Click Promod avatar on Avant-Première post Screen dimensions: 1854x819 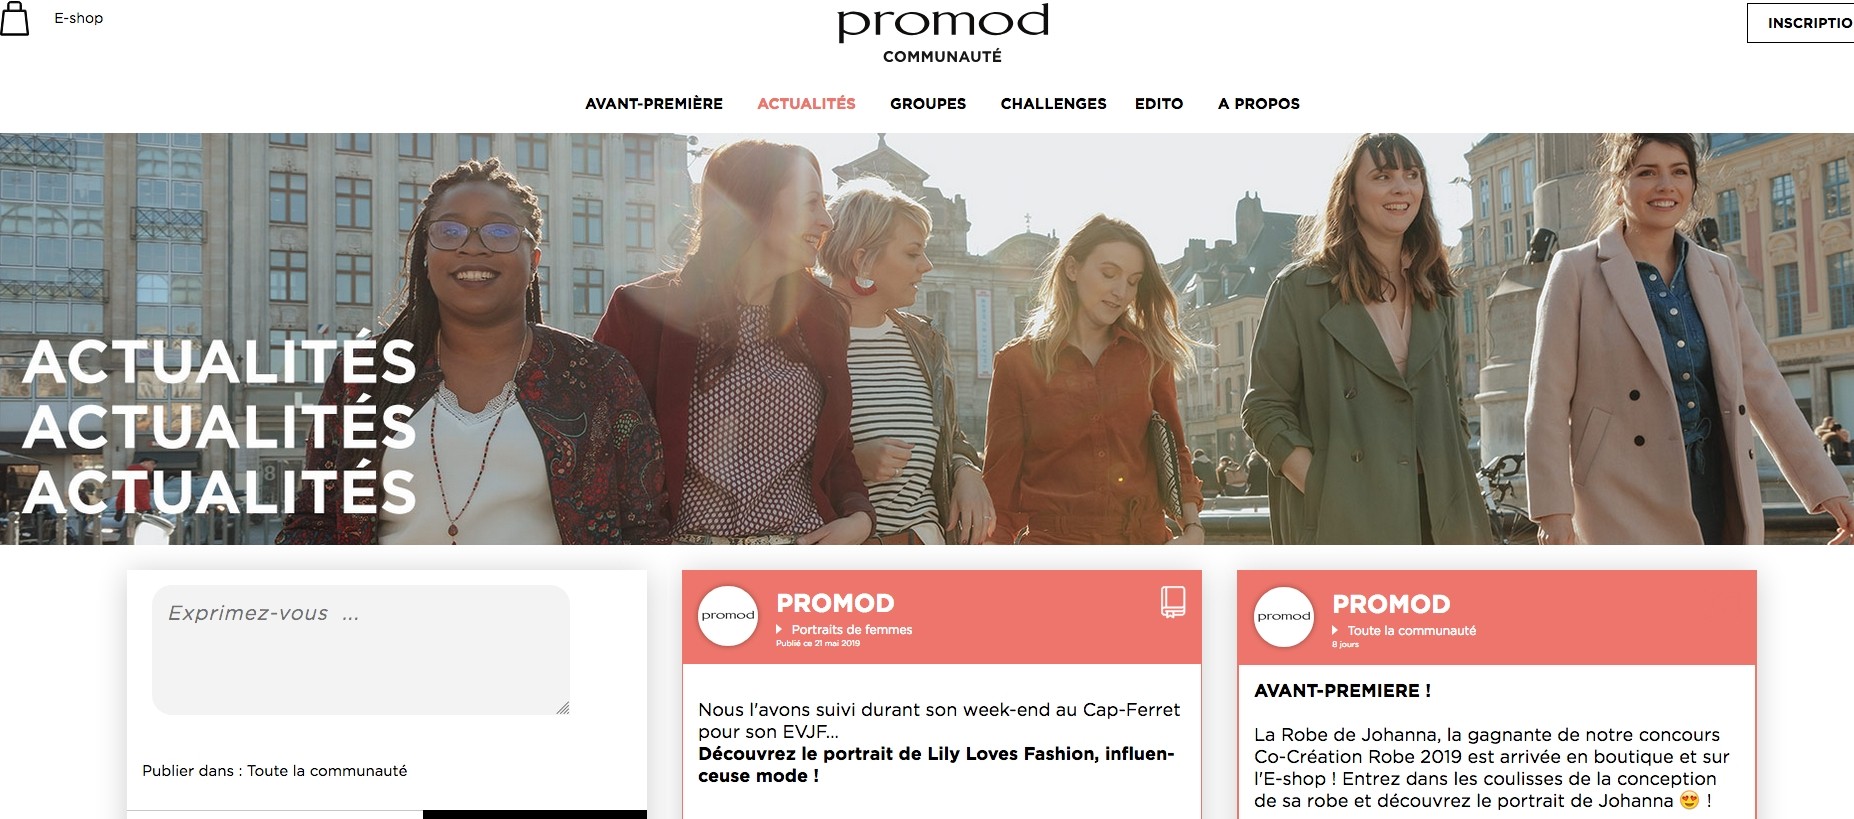pyautogui.click(x=1284, y=617)
